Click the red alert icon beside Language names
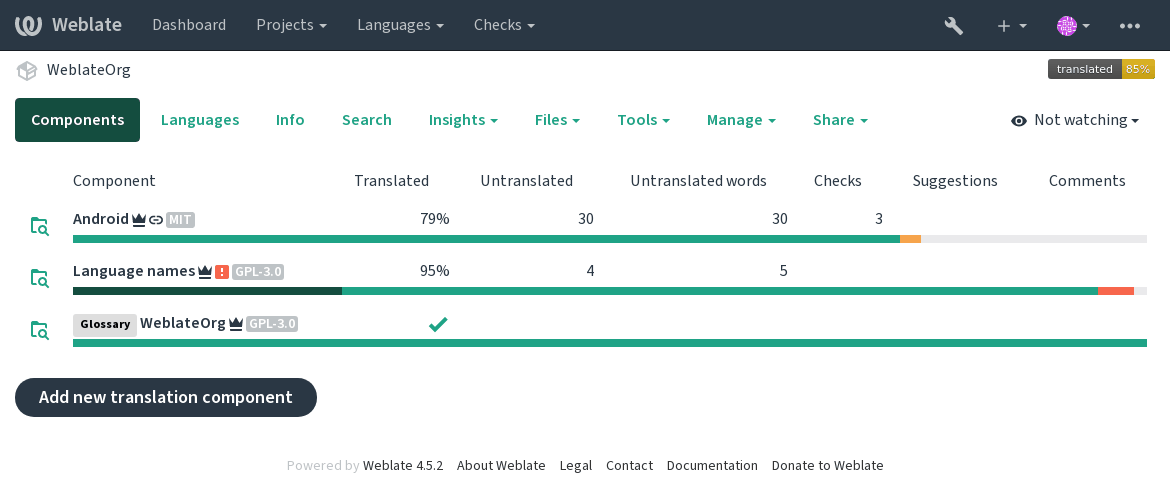This screenshot has height=503, width=1170. click(x=222, y=272)
